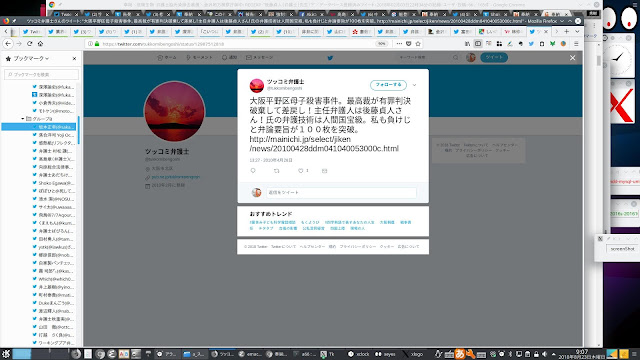The image size is (640, 360).
Task: Open the mainichi.jp news link in tweet
Action: [x=324, y=144]
